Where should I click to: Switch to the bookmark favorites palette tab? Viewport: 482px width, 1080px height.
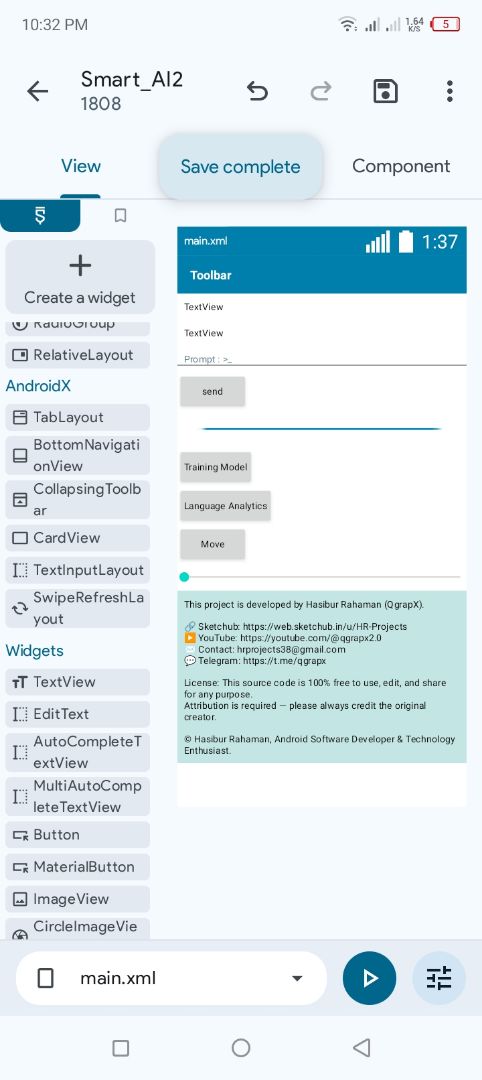pos(120,216)
